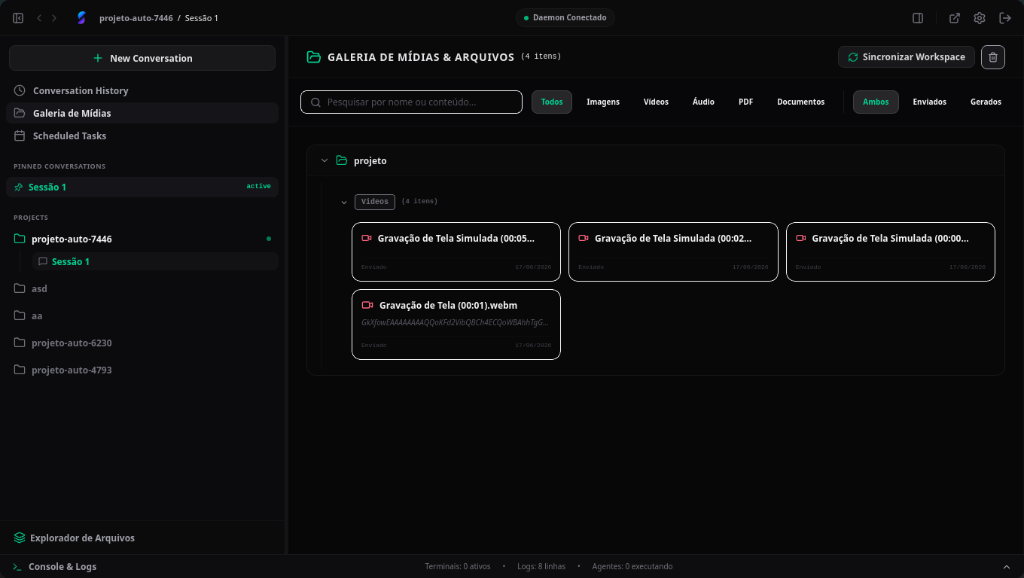Open Gravação de Tela Simulada (00:05 card
1024x578 pixels.
456,252
